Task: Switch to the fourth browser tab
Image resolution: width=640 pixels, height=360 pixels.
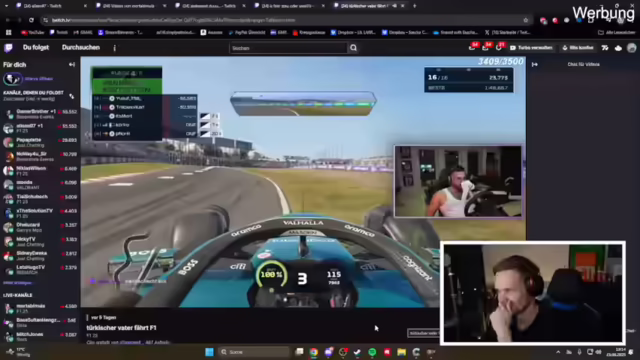Action: point(289,6)
